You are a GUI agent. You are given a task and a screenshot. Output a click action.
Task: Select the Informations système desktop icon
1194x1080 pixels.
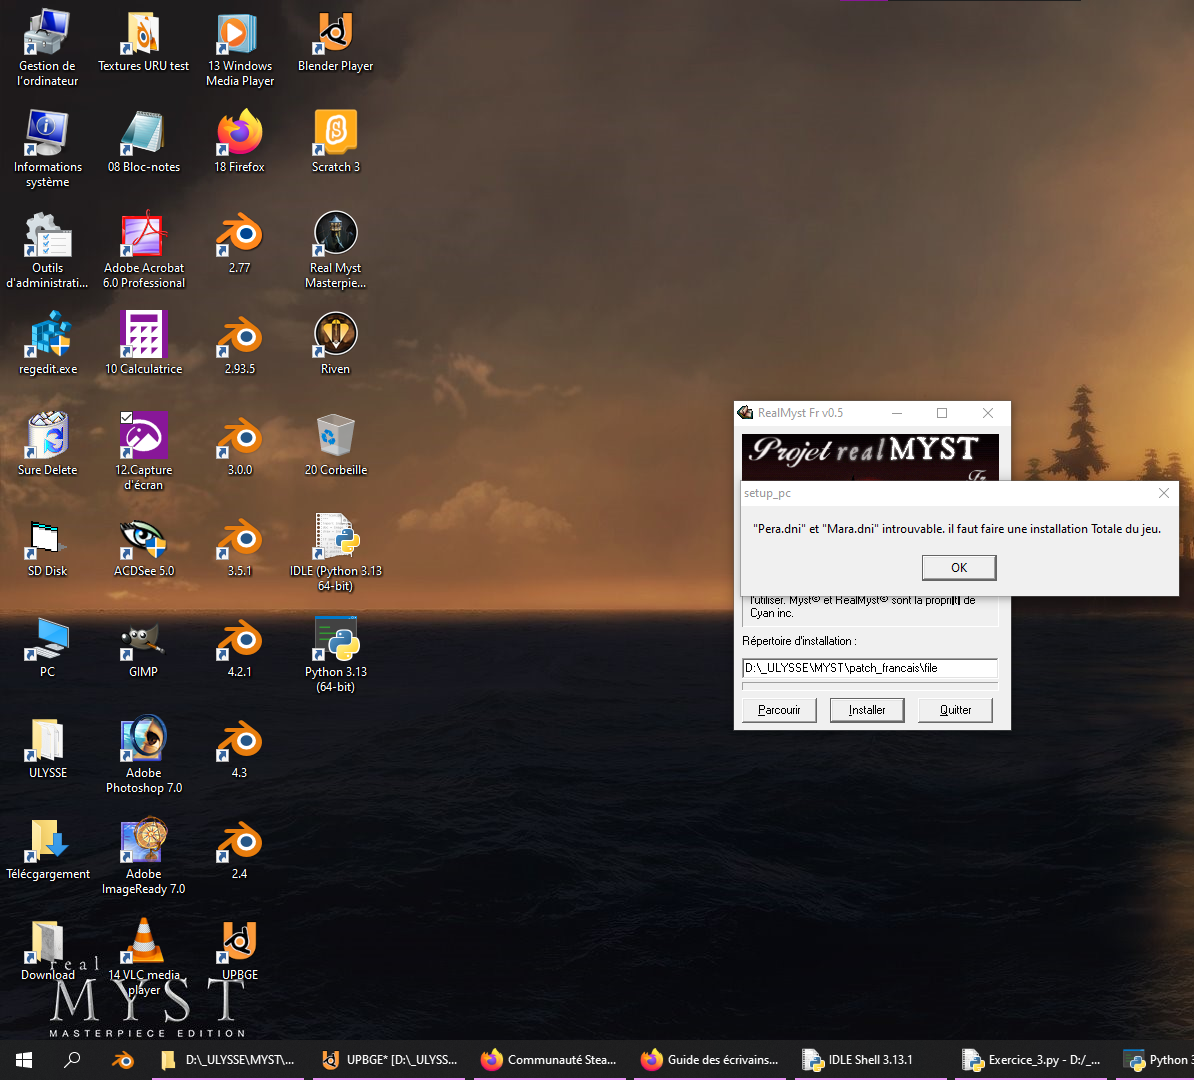click(x=47, y=149)
